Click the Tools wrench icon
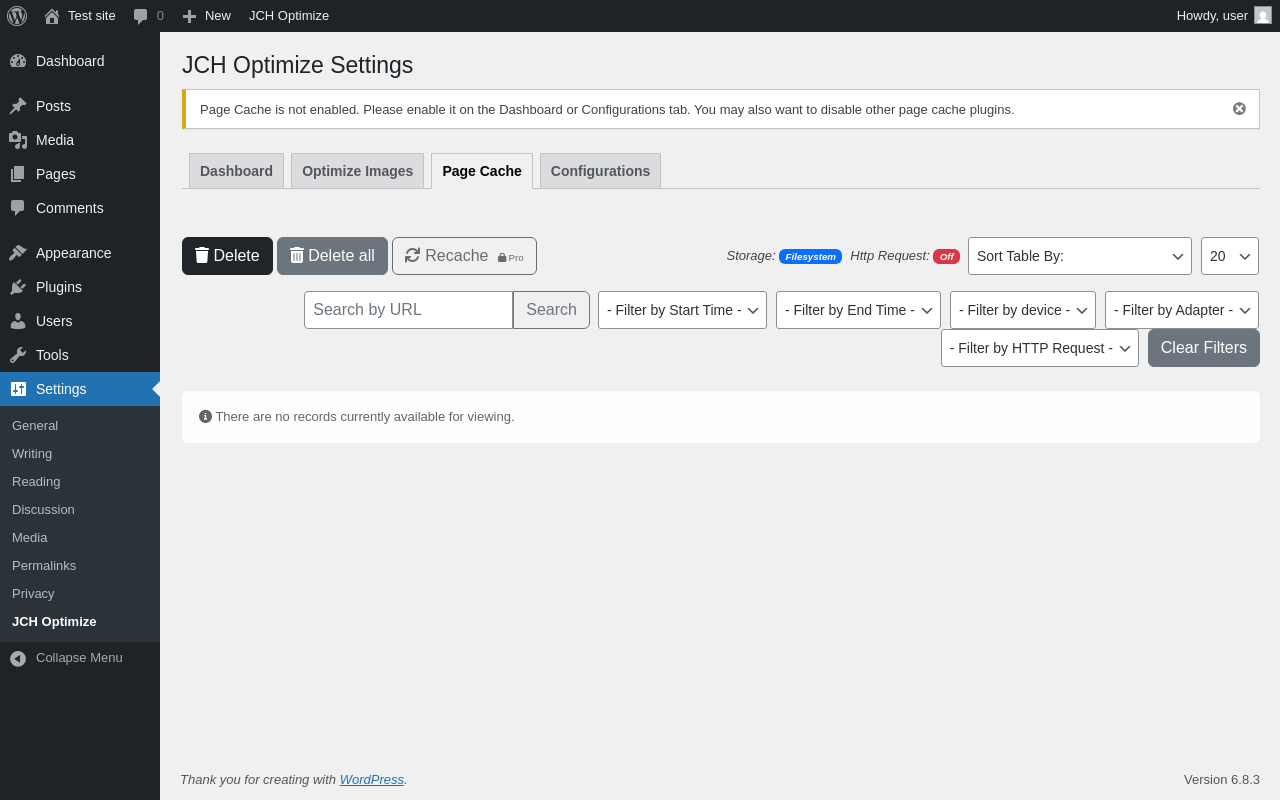Viewport: 1280px width, 800px height. click(18, 355)
